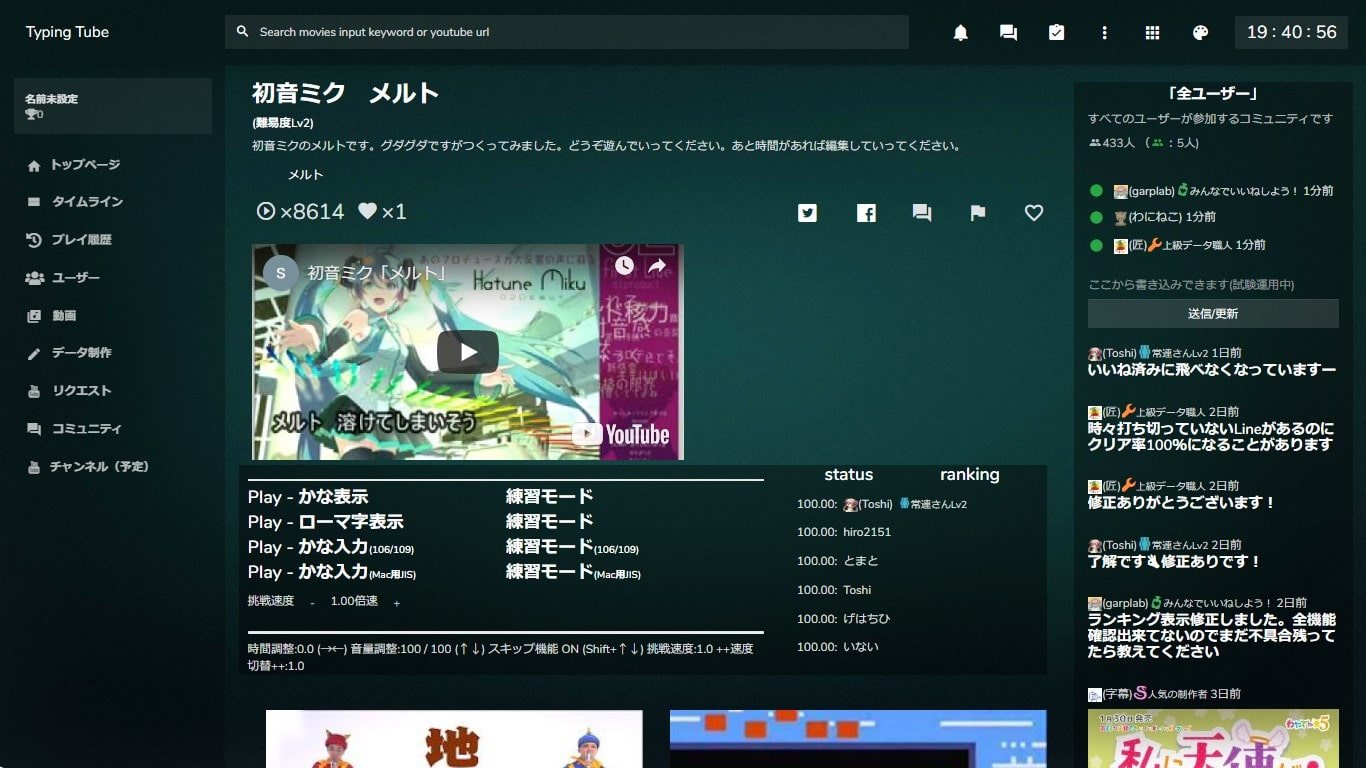Switch to the status tab
The image size is (1366, 768).
tap(849, 475)
